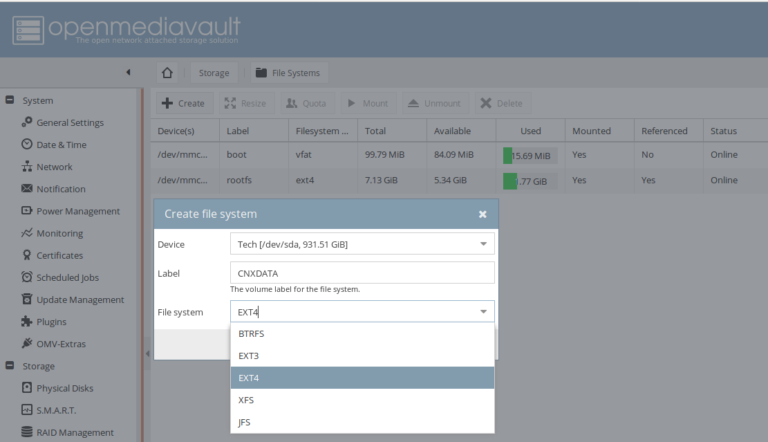Open Update Management icon
Image resolution: width=768 pixels, height=442 pixels.
pos(27,299)
